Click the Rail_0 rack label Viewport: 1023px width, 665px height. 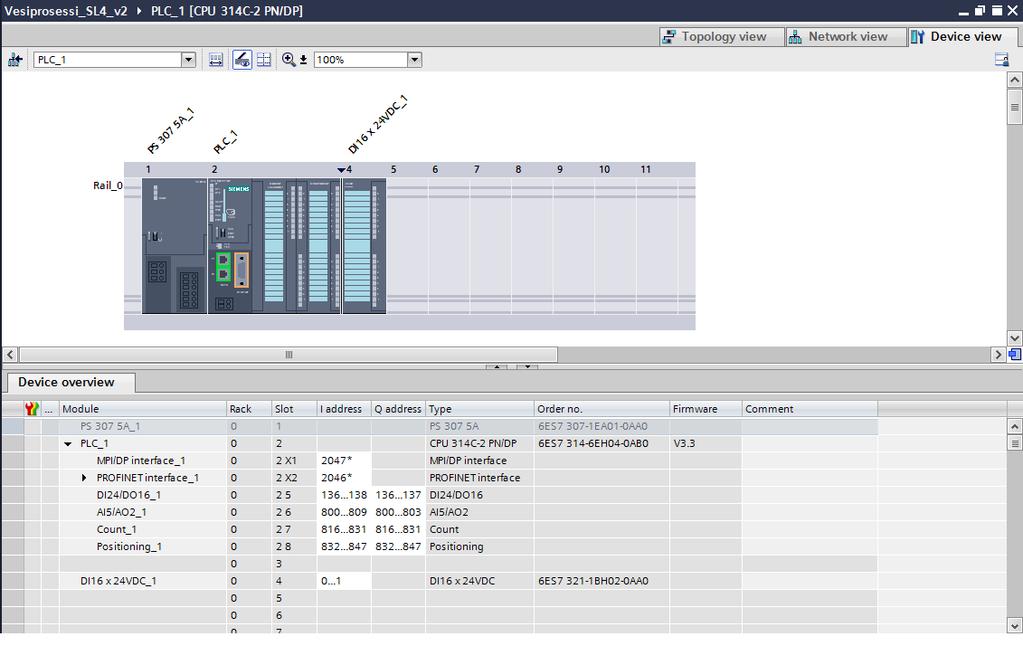108,185
